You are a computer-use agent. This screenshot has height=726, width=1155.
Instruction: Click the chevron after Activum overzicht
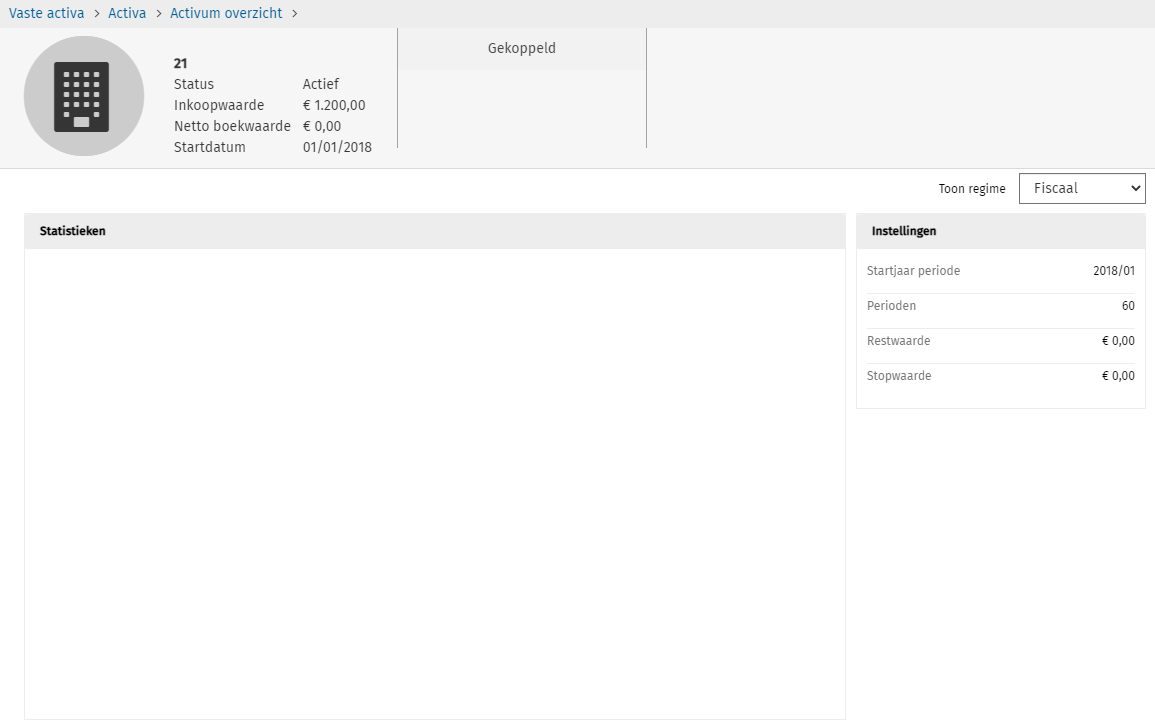coord(295,13)
